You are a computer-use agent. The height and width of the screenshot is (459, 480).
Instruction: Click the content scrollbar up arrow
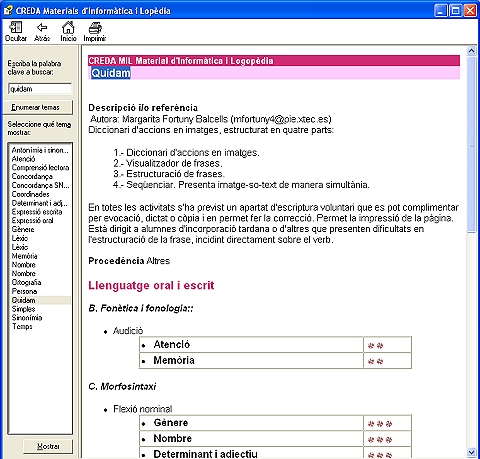coord(471,51)
